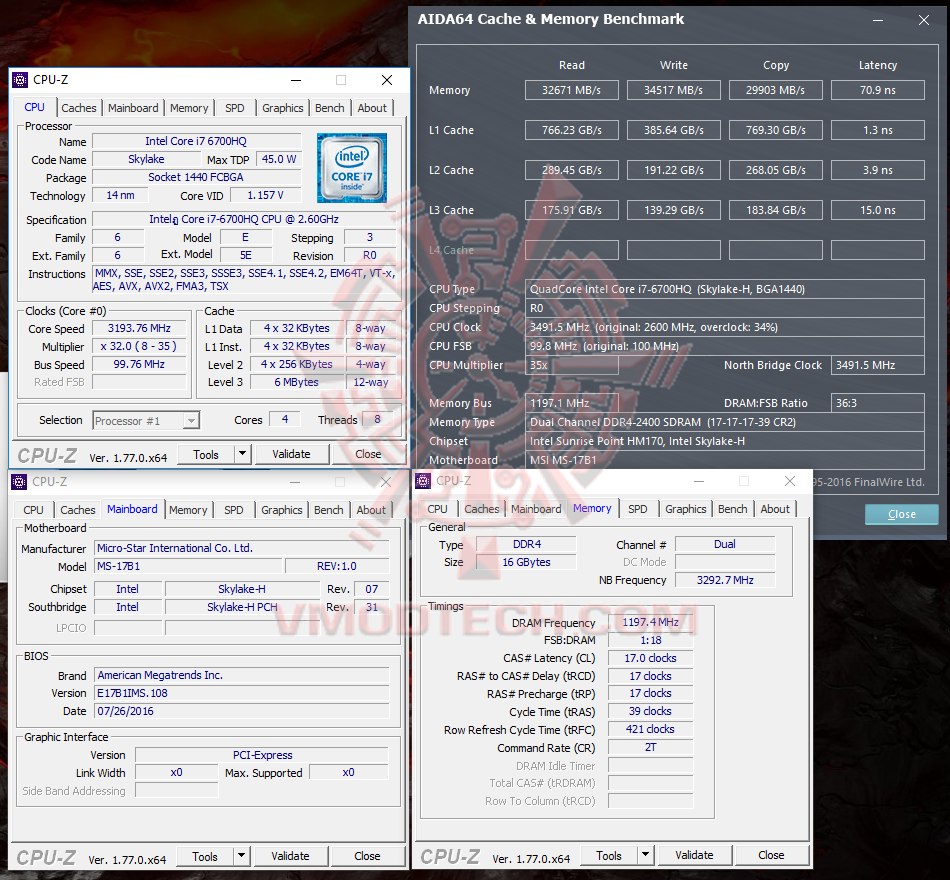This screenshot has width=950, height=880.
Task: Open the Caches tab in top CPU-Z window
Action: 79,108
